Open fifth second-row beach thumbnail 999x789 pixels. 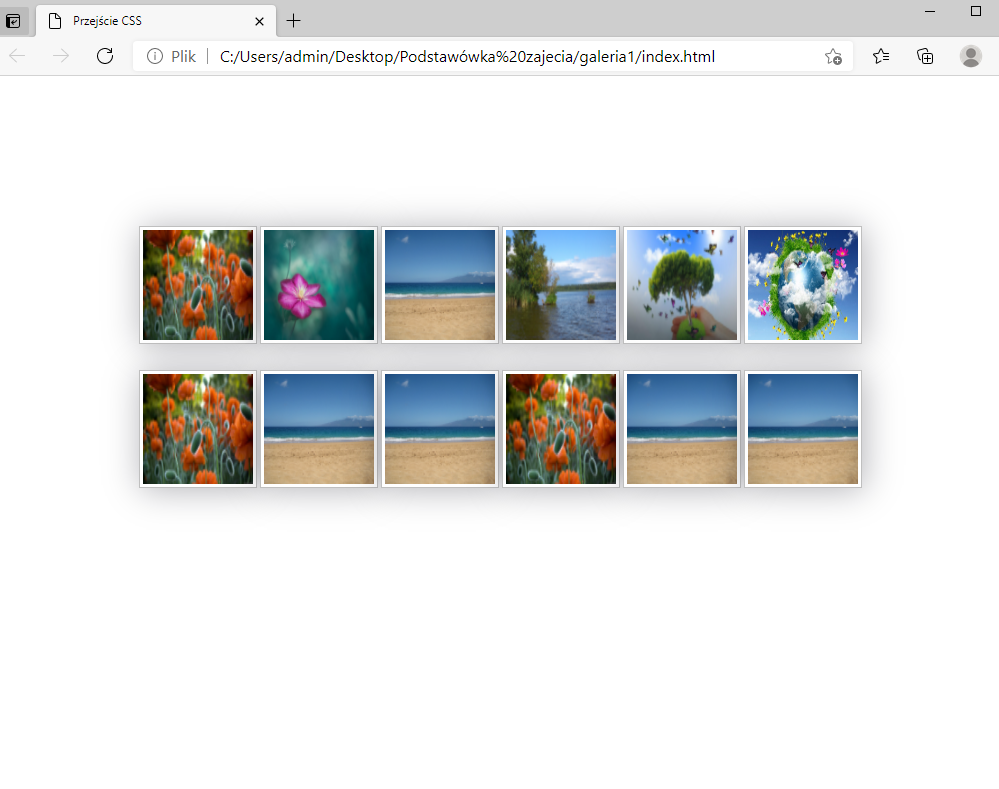click(682, 429)
